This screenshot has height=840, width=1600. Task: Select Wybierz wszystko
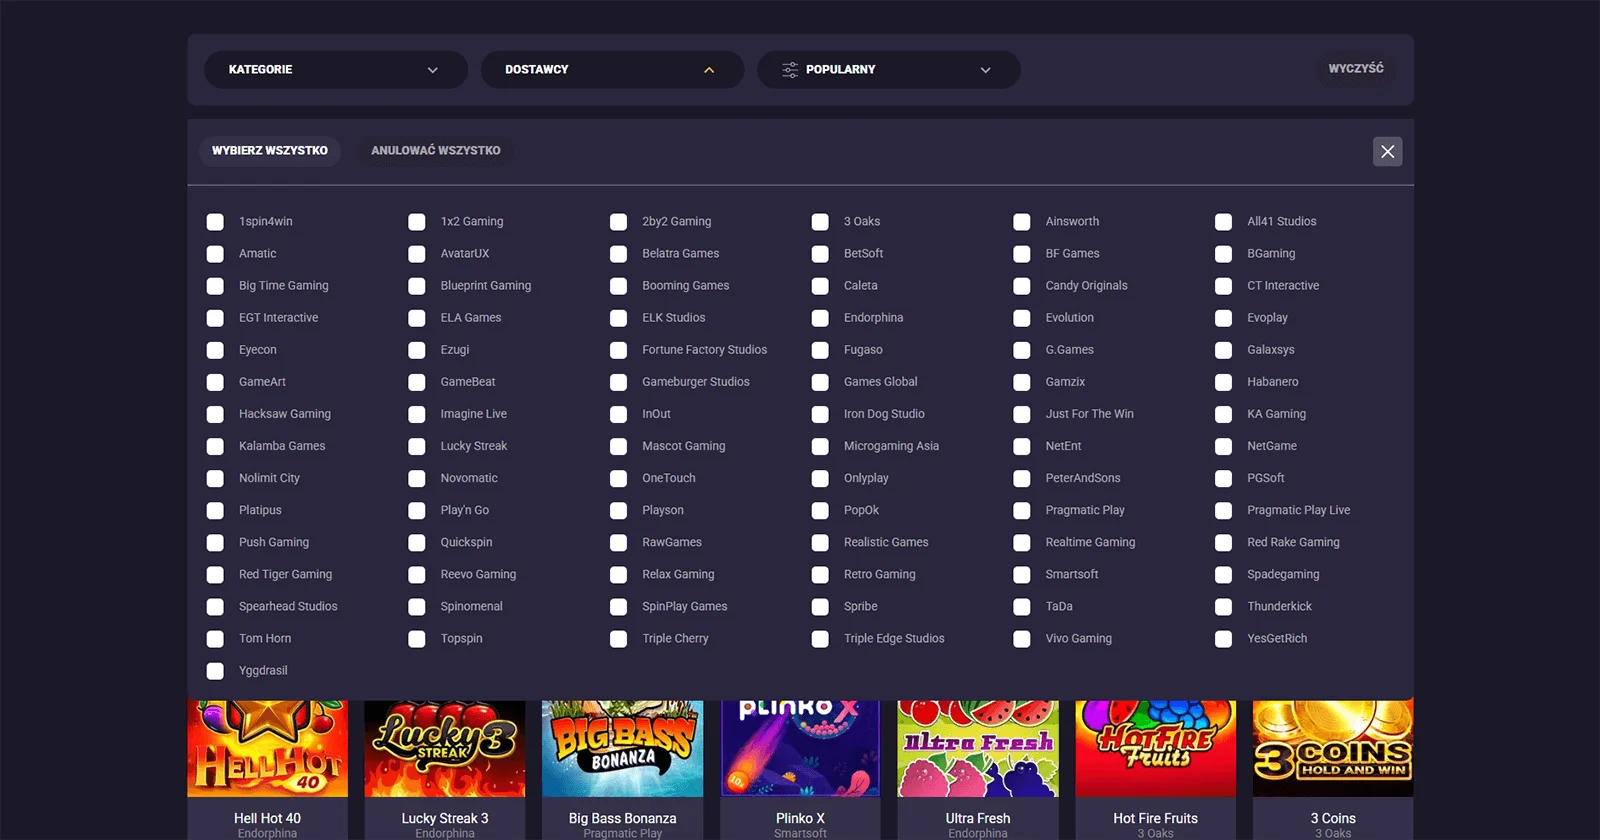point(270,151)
